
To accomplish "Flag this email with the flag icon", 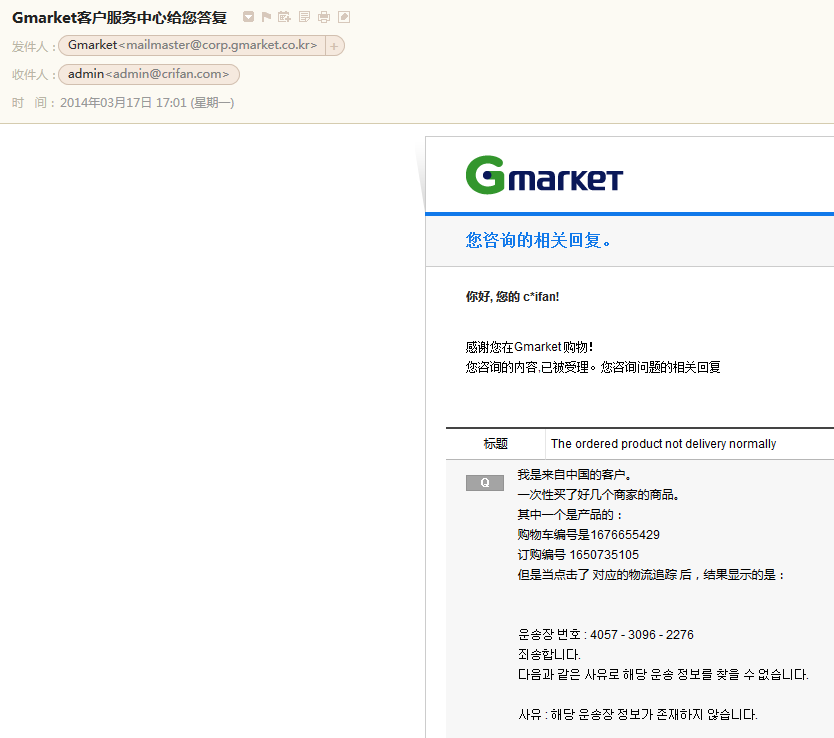I will [266, 17].
